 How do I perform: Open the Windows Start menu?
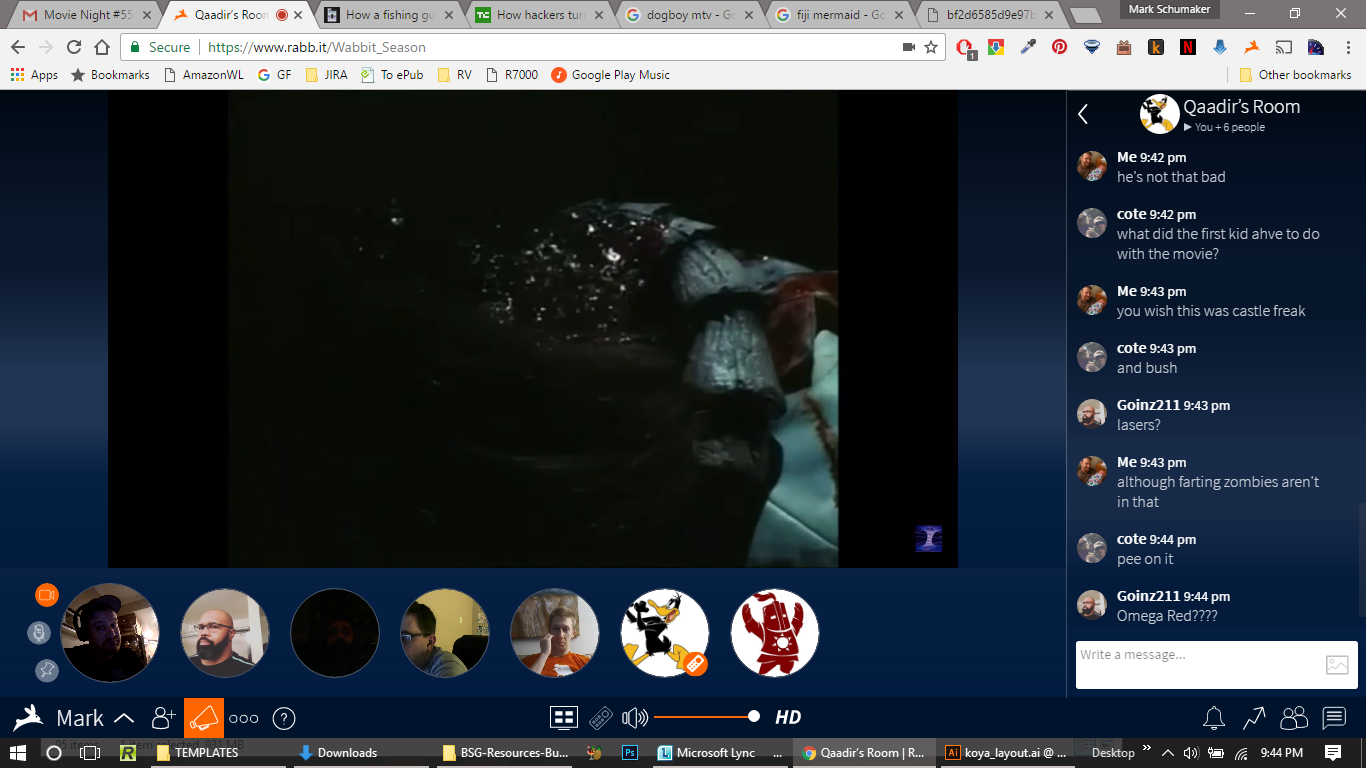tap(18, 753)
